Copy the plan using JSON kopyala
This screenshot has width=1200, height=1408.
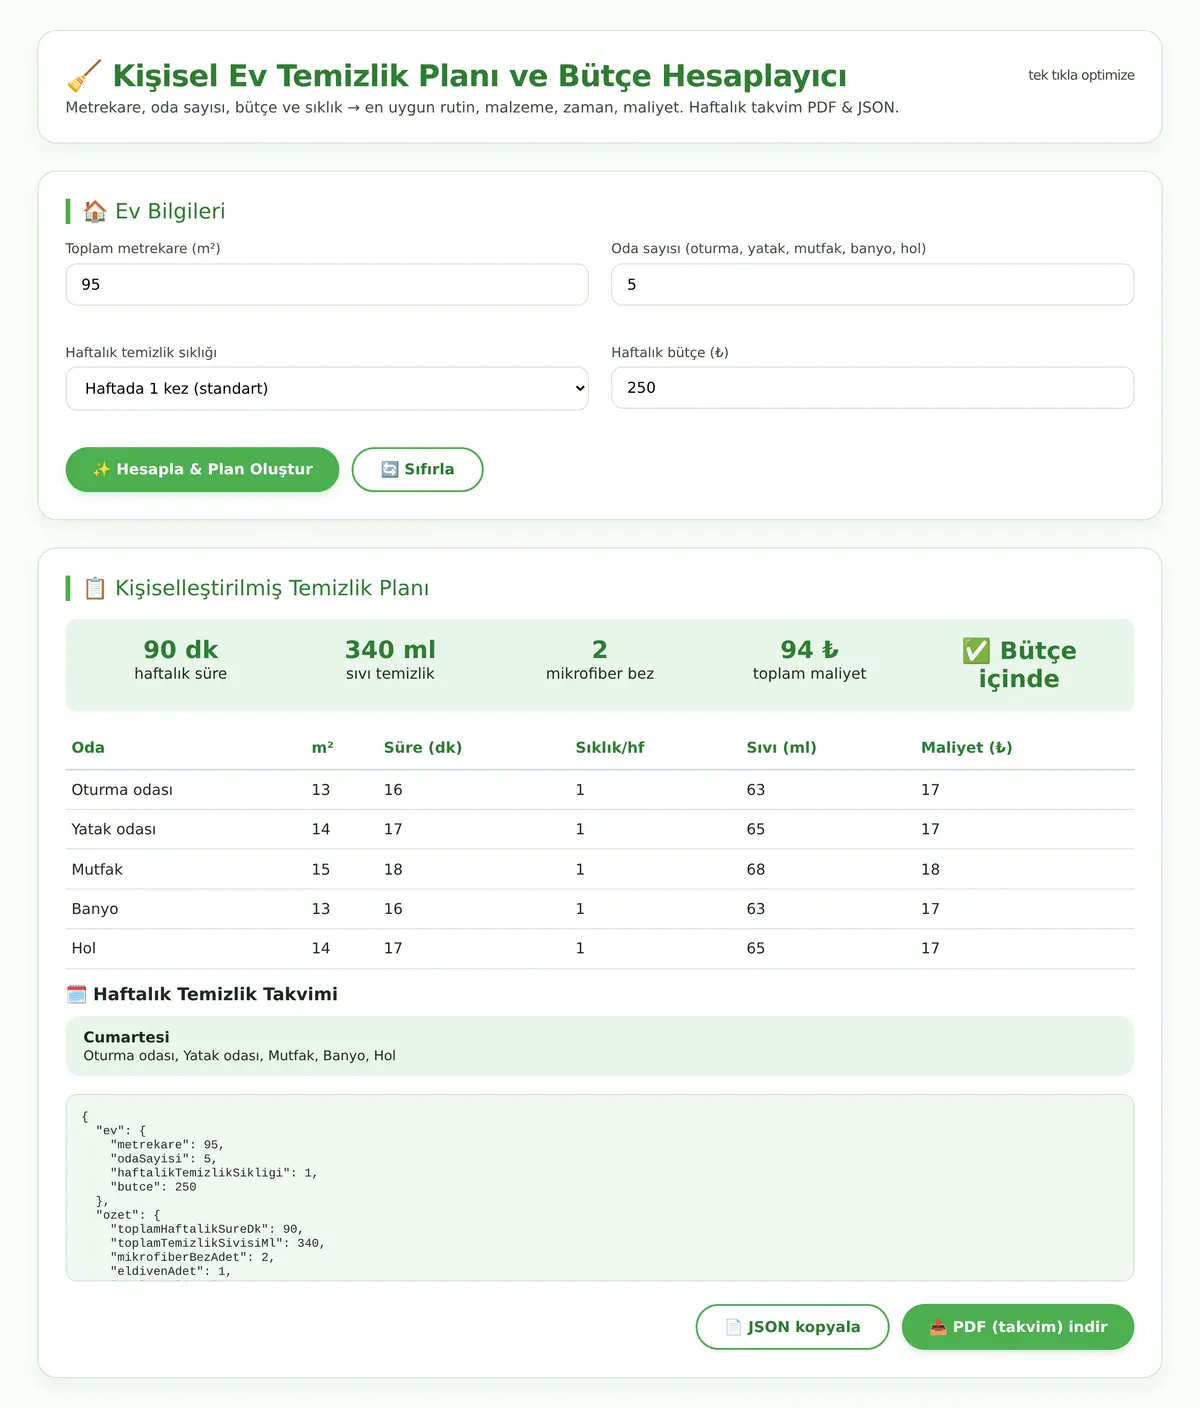pyautogui.click(x=792, y=1327)
